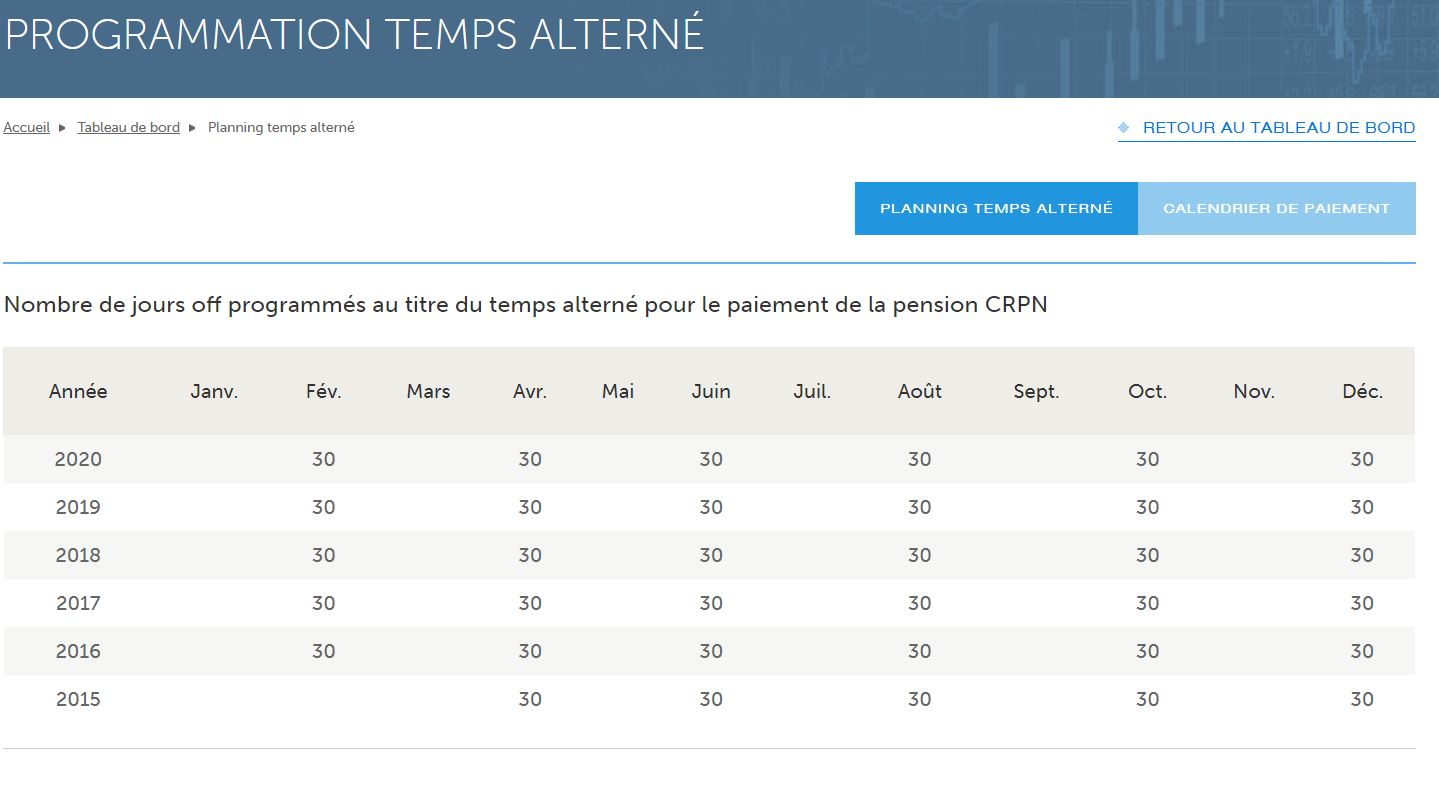Image resolution: width=1439 pixels, height=787 pixels.
Task: Select the Planning temps alterné tab
Action: tap(996, 209)
